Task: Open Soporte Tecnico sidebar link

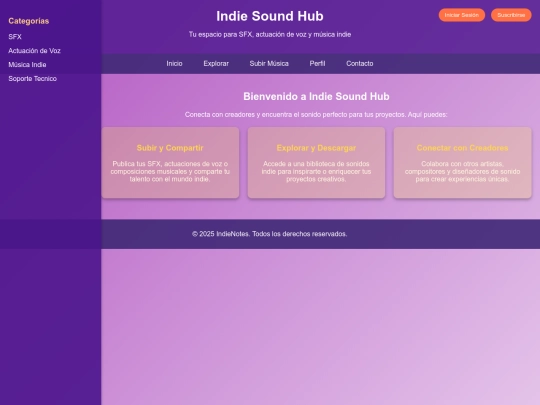Action: coord(33,79)
